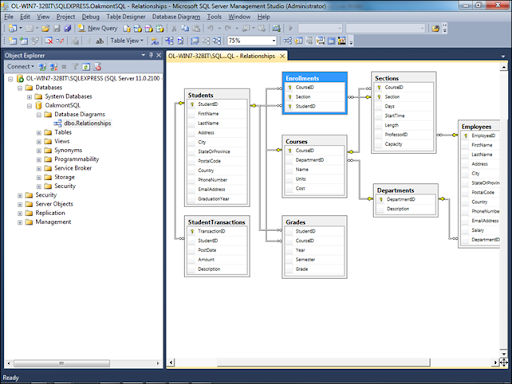
Task: Close the Relationships diagram tab
Action: pyautogui.click(x=282, y=56)
